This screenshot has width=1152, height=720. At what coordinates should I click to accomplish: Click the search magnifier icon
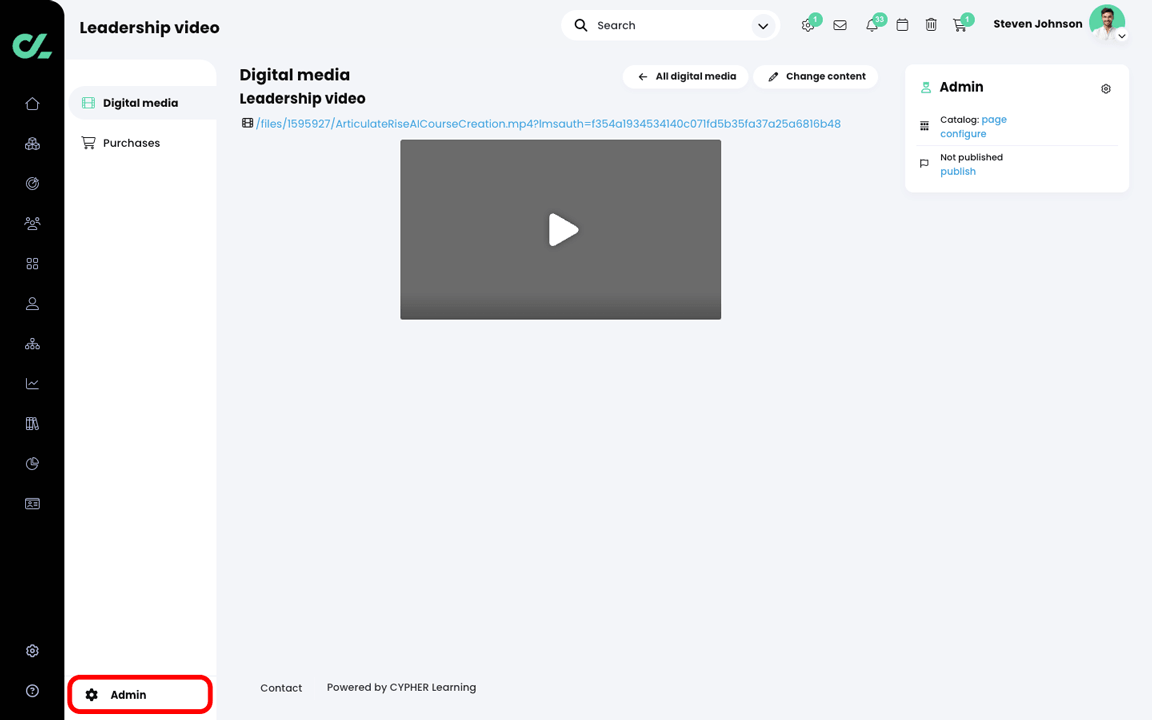point(580,25)
